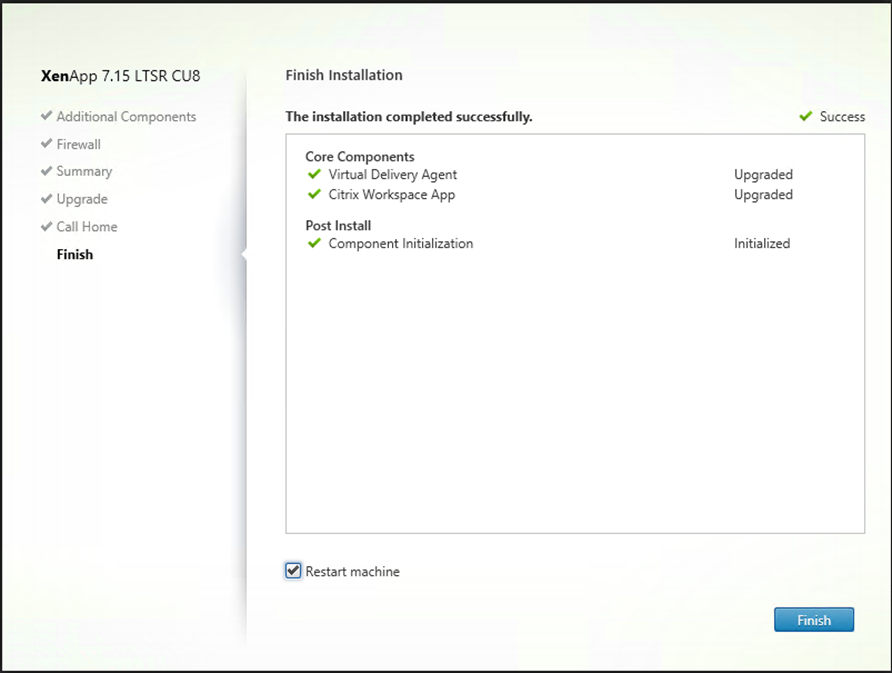892x673 pixels.
Task: Click checkmark beside Summary step
Action: tap(47, 171)
